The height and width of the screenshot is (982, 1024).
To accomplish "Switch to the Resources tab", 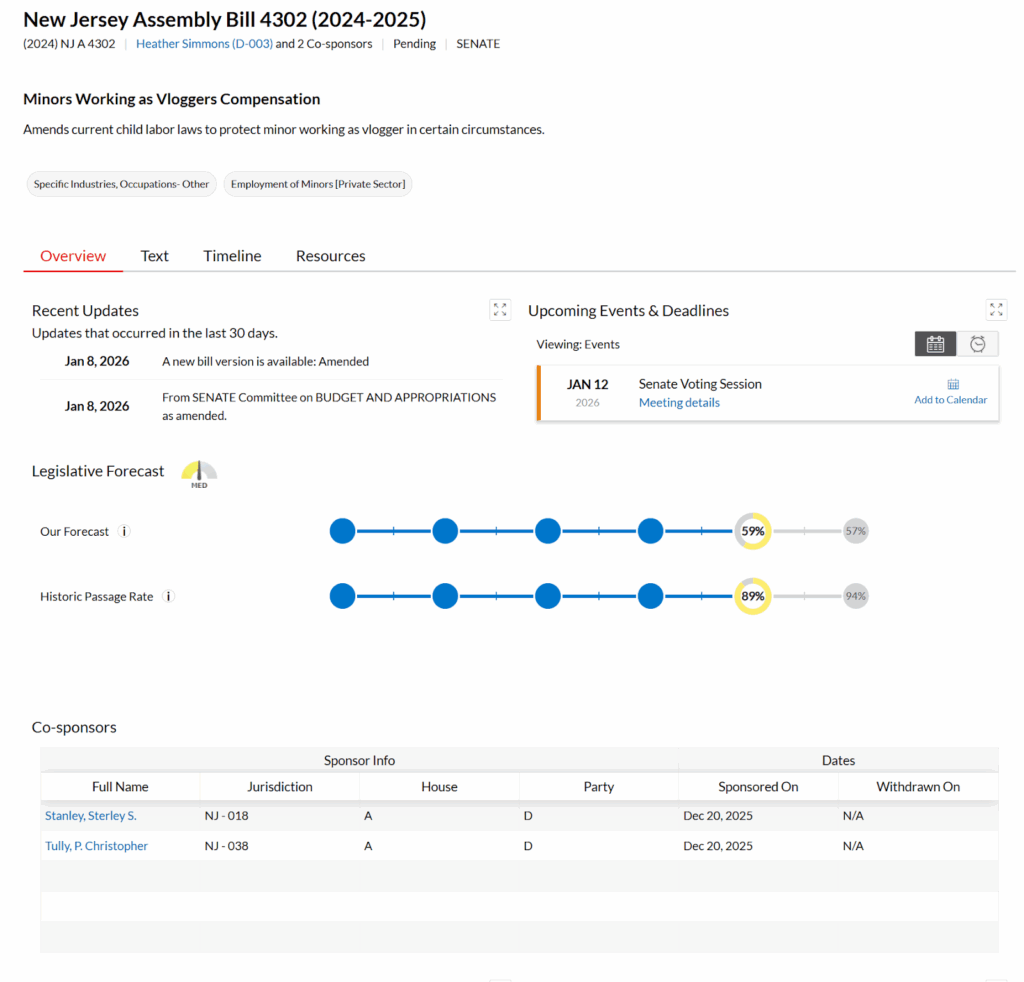I will pyautogui.click(x=330, y=256).
